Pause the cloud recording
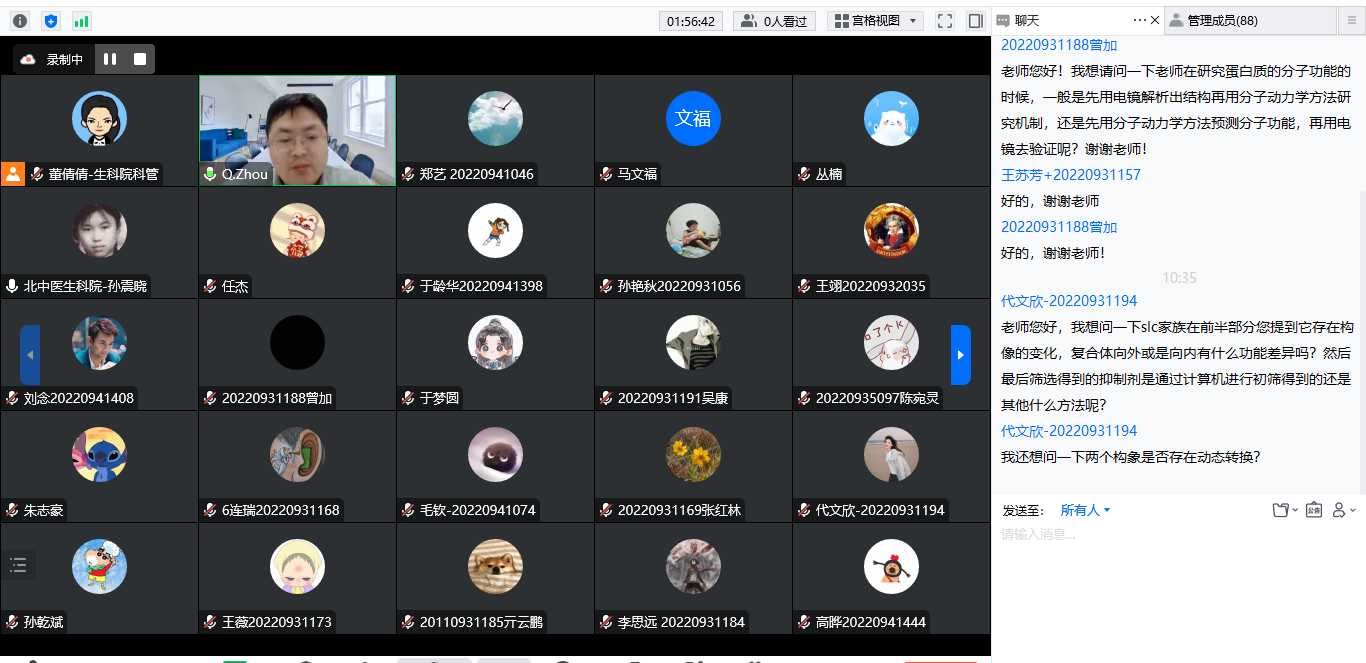The image size is (1366, 663). tap(110, 59)
